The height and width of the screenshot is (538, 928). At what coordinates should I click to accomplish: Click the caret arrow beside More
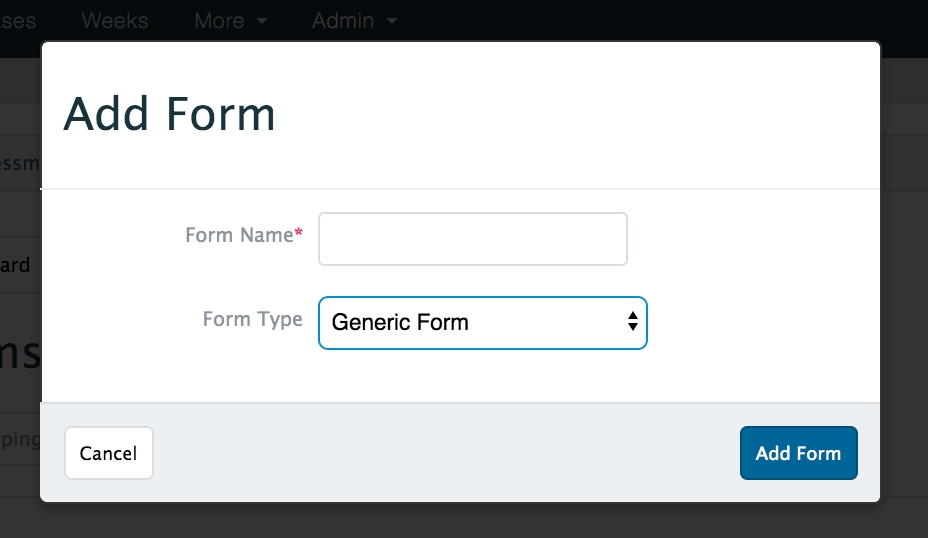click(262, 21)
